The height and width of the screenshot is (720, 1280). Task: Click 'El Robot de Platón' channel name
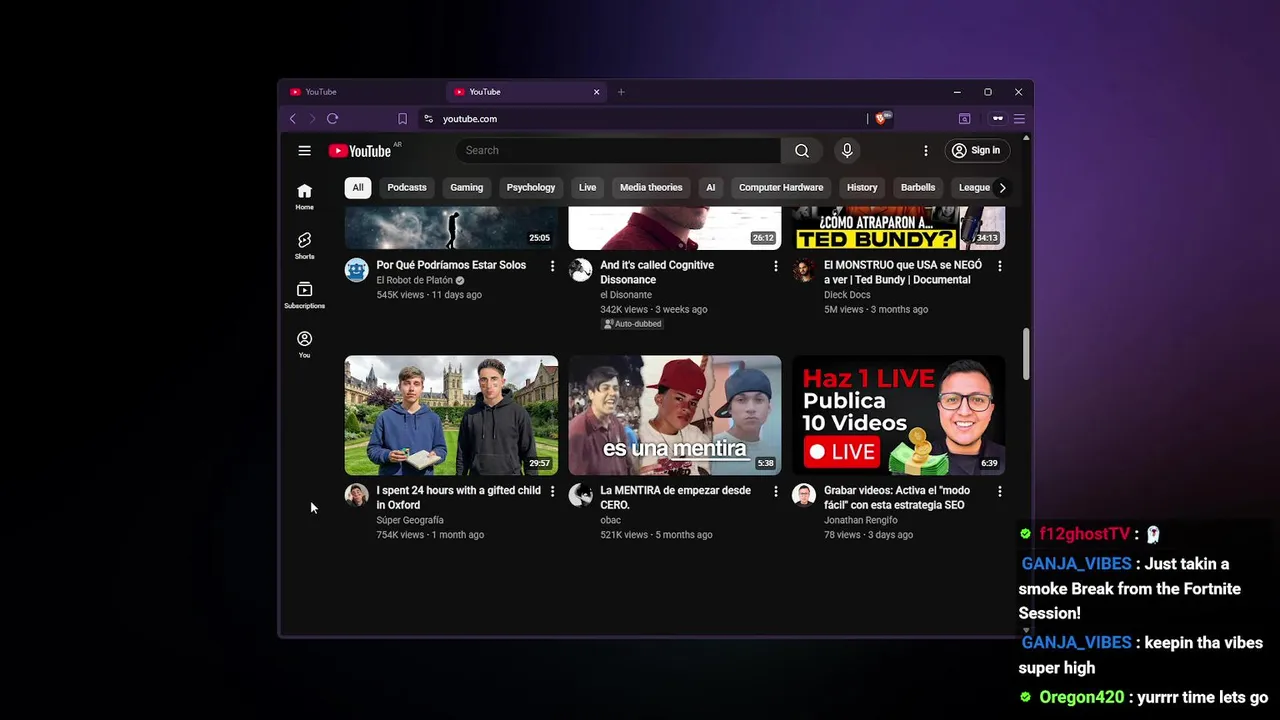pos(415,281)
